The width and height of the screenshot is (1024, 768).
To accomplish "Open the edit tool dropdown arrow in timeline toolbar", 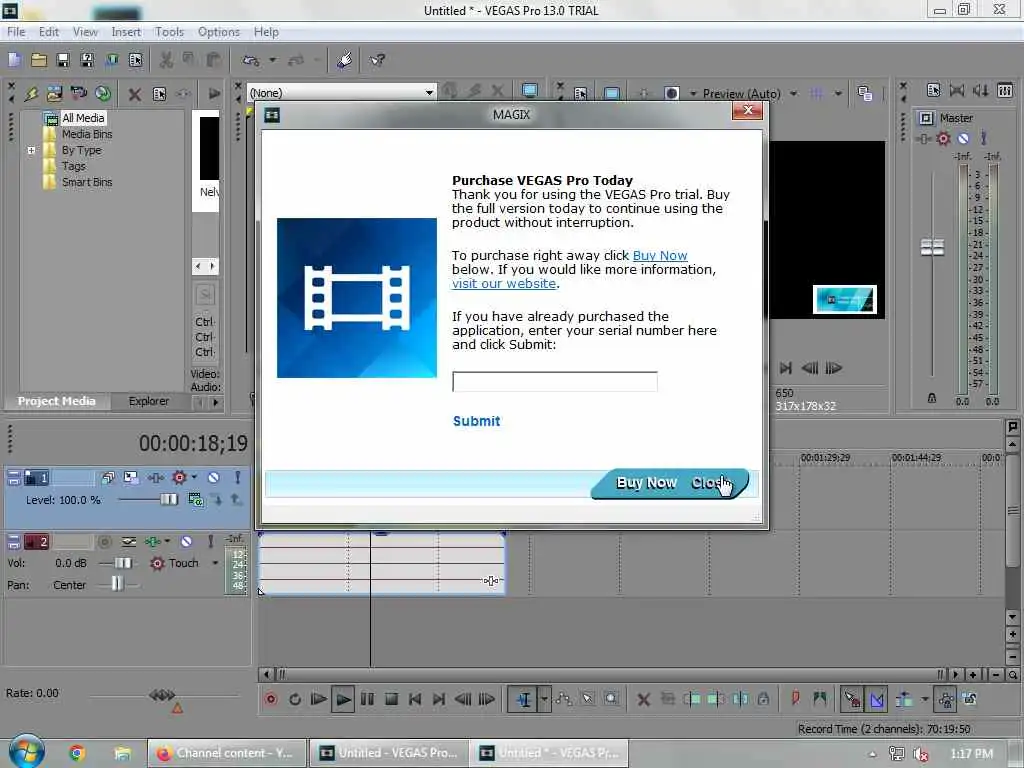I will (x=544, y=699).
